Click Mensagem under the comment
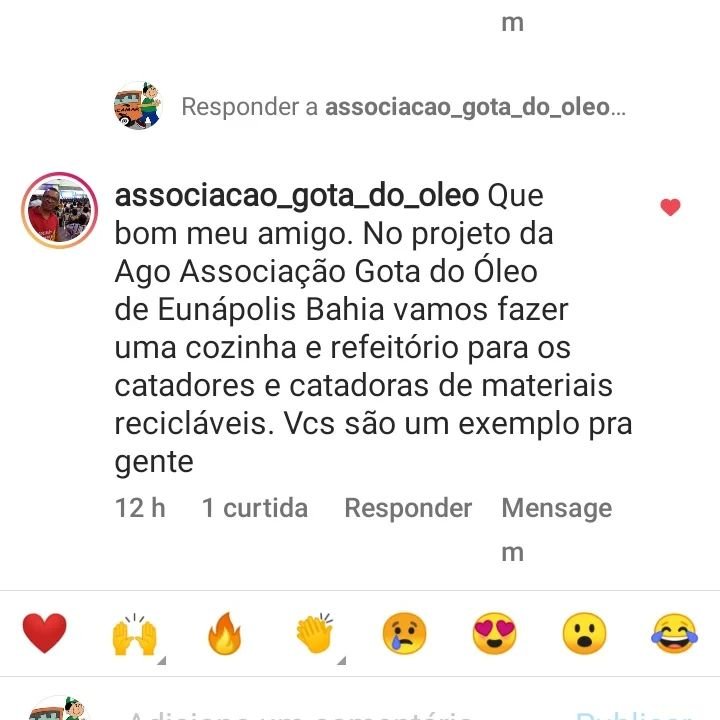The height and width of the screenshot is (720, 720). tap(557, 529)
